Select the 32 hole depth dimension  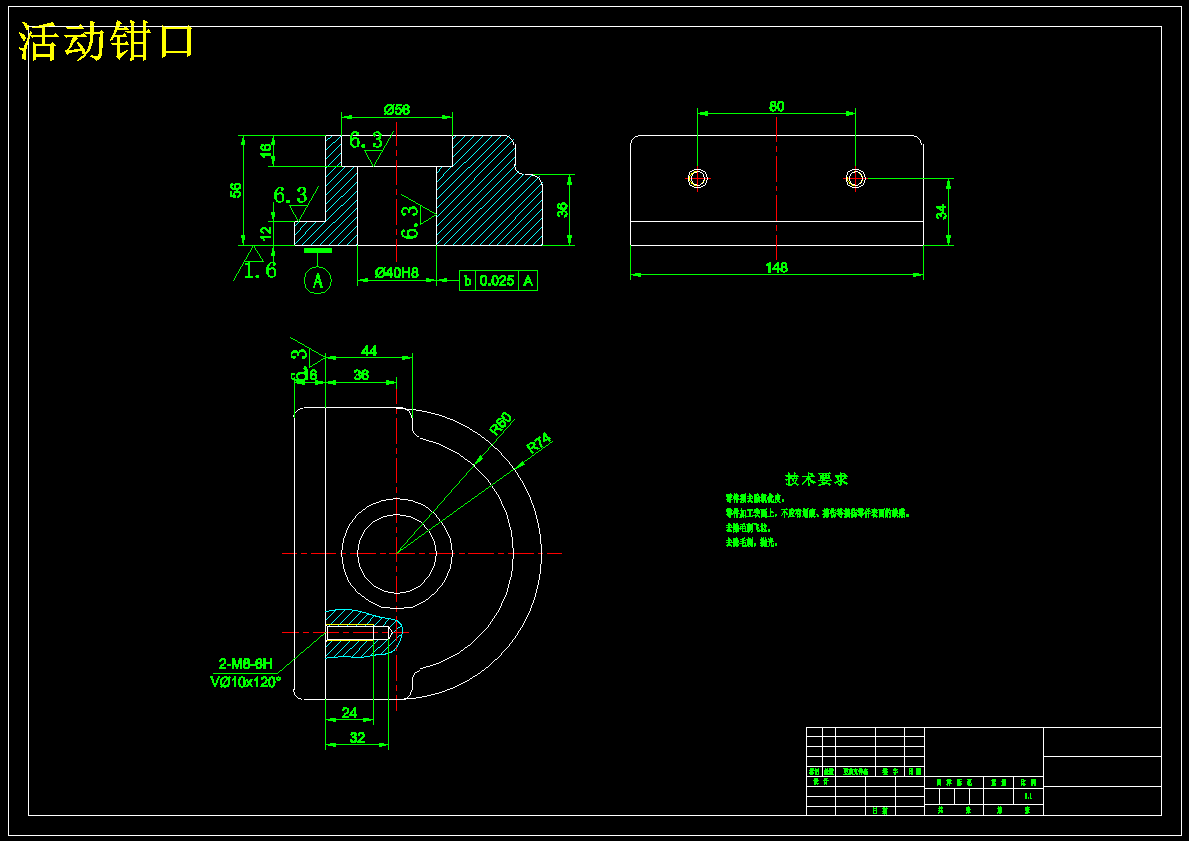357,737
